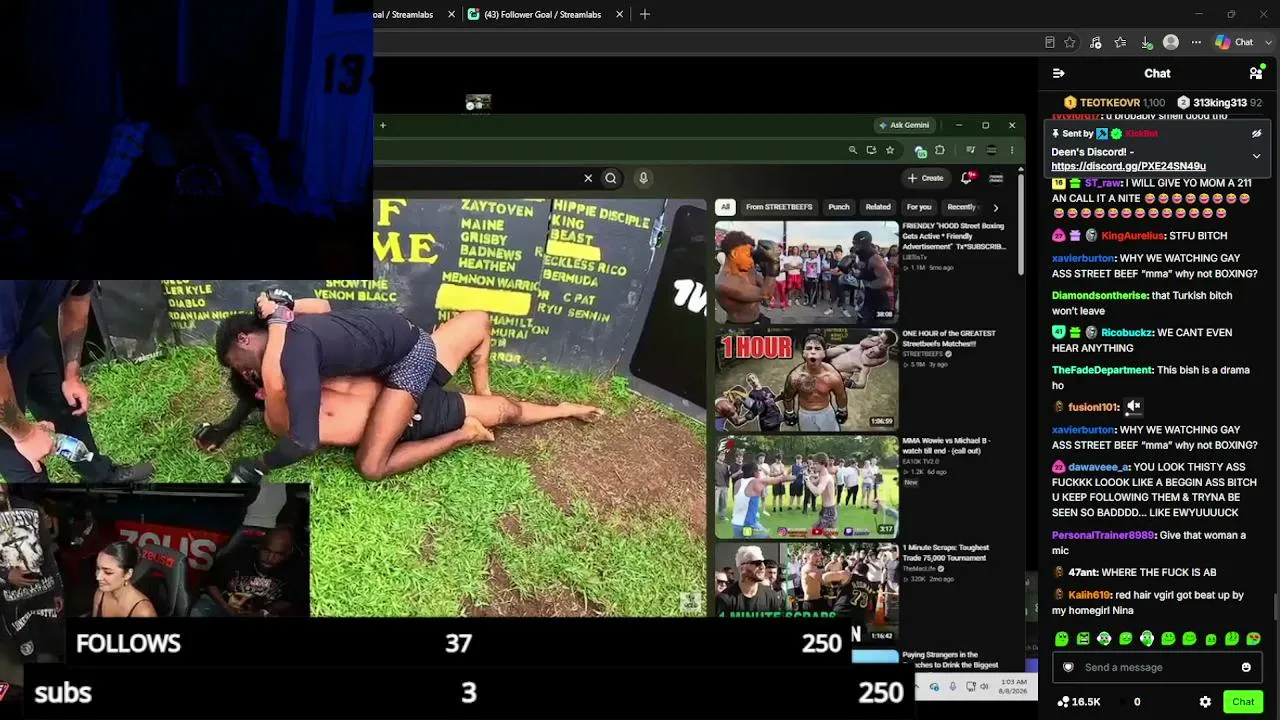Open the MMA Wowie vs Michael B title
Image resolution: width=1280 pixels, height=720 pixels.
pyautogui.click(x=946, y=446)
